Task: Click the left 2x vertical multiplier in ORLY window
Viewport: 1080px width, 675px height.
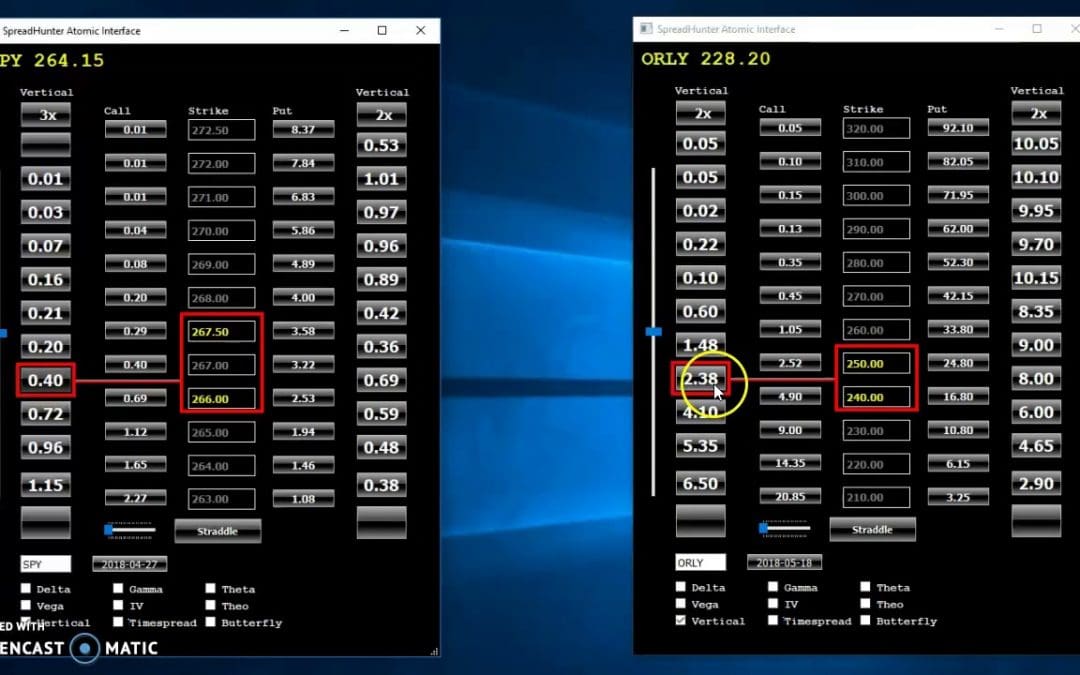Action: [x=701, y=114]
